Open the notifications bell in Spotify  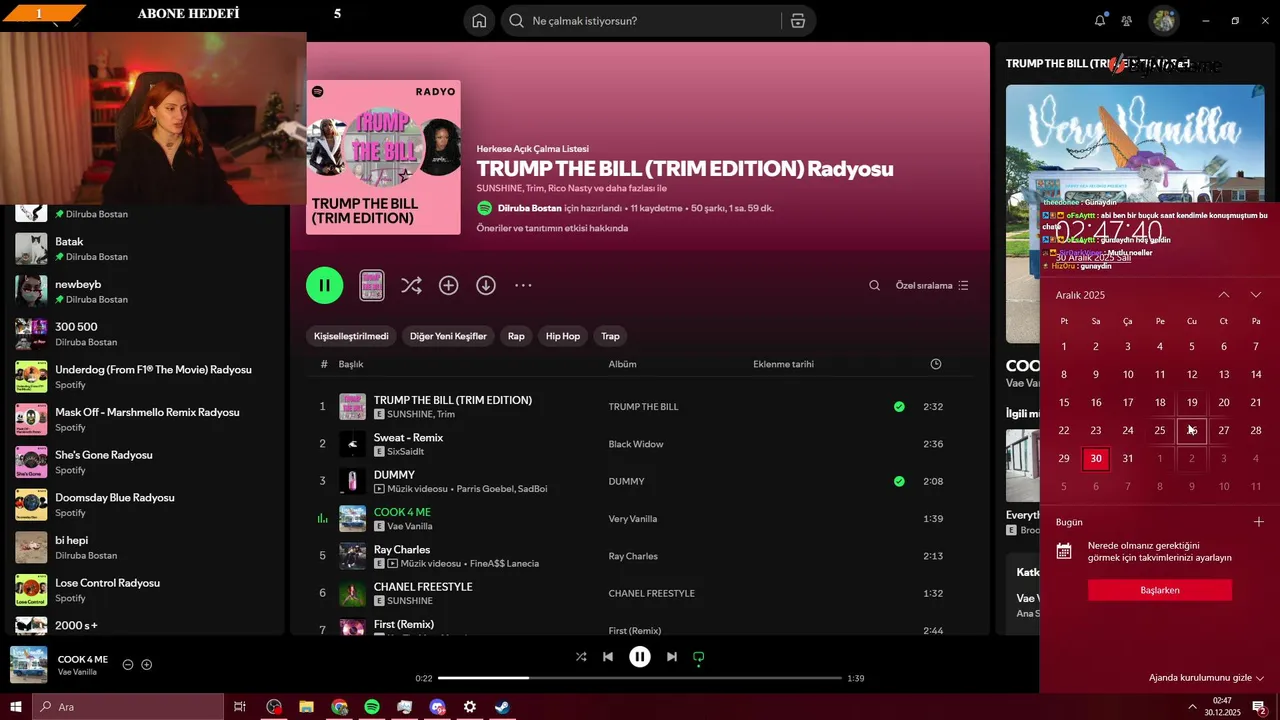pyautogui.click(x=1100, y=21)
